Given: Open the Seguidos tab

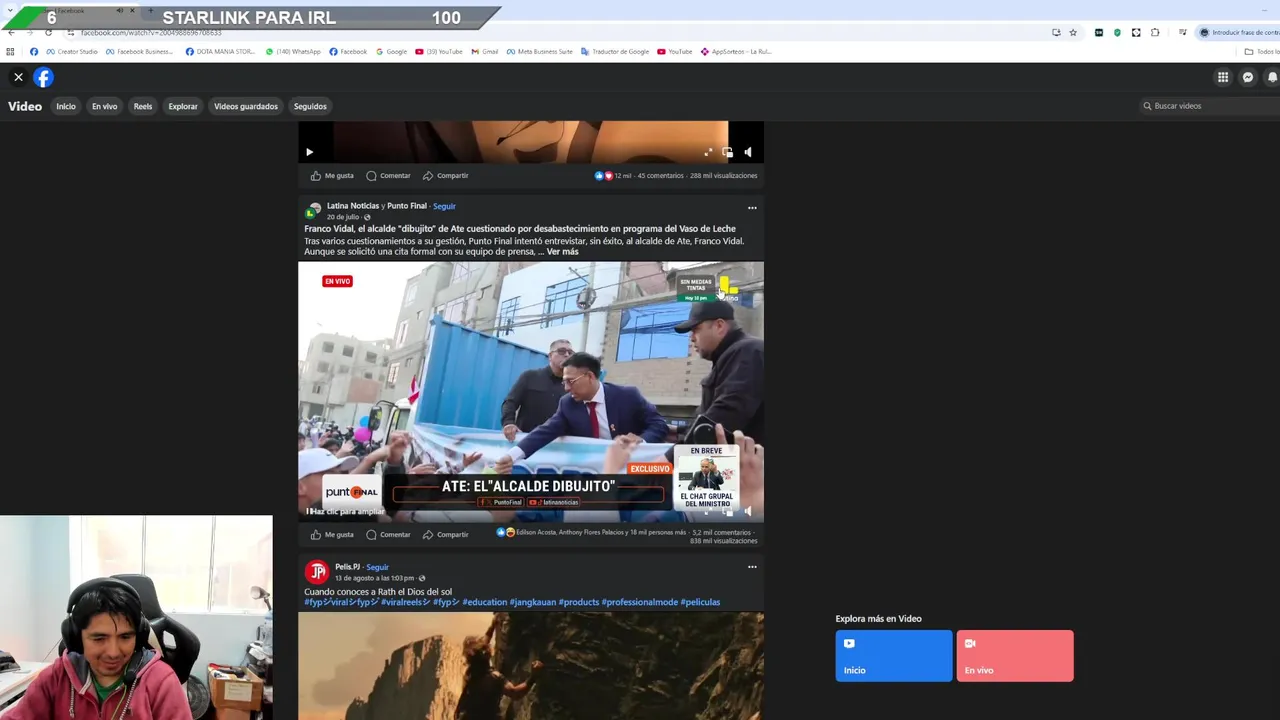Looking at the screenshot, I should click(310, 106).
